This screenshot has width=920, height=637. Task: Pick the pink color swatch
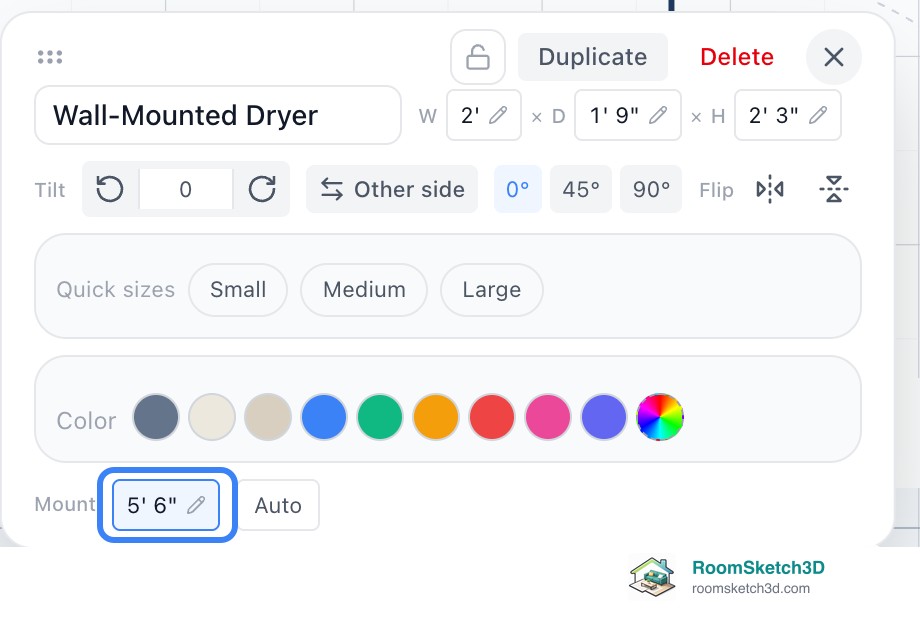(548, 417)
